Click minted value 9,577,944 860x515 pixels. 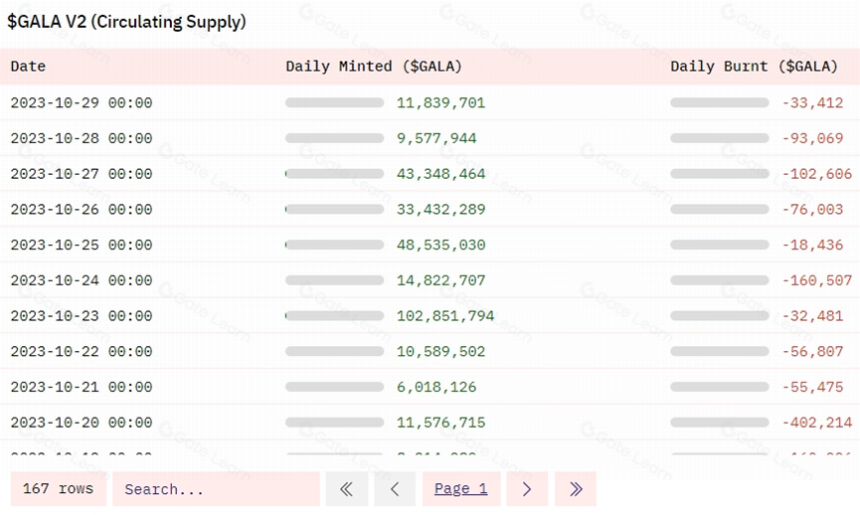(437, 138)
